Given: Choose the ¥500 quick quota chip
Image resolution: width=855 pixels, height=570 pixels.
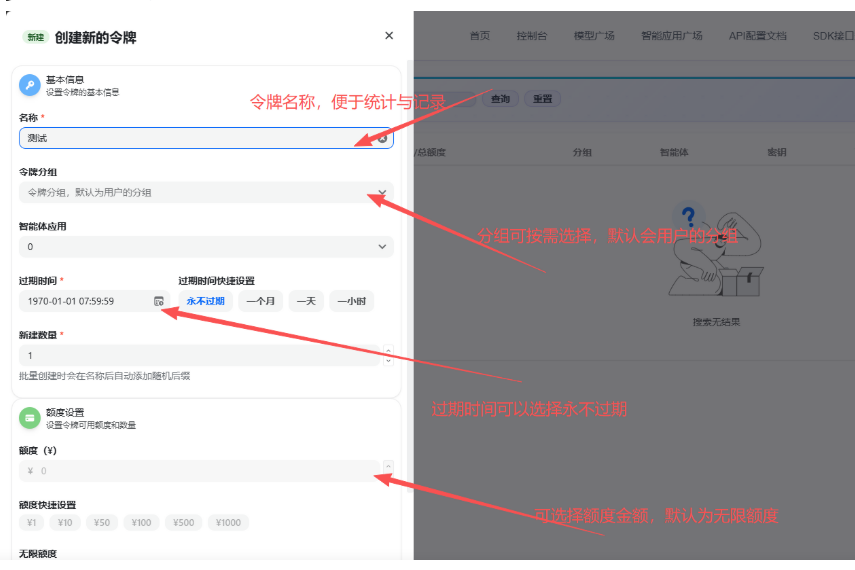Looking at the screenshot, I should [x=184, y=523].
